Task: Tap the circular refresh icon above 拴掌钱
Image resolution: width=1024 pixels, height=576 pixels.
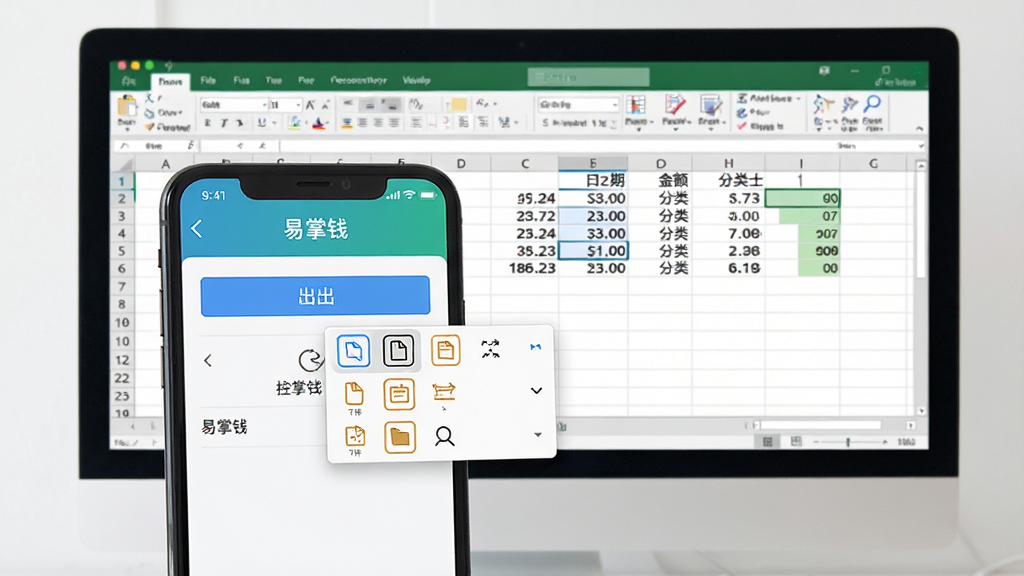Action: click(x=310, y=360)
